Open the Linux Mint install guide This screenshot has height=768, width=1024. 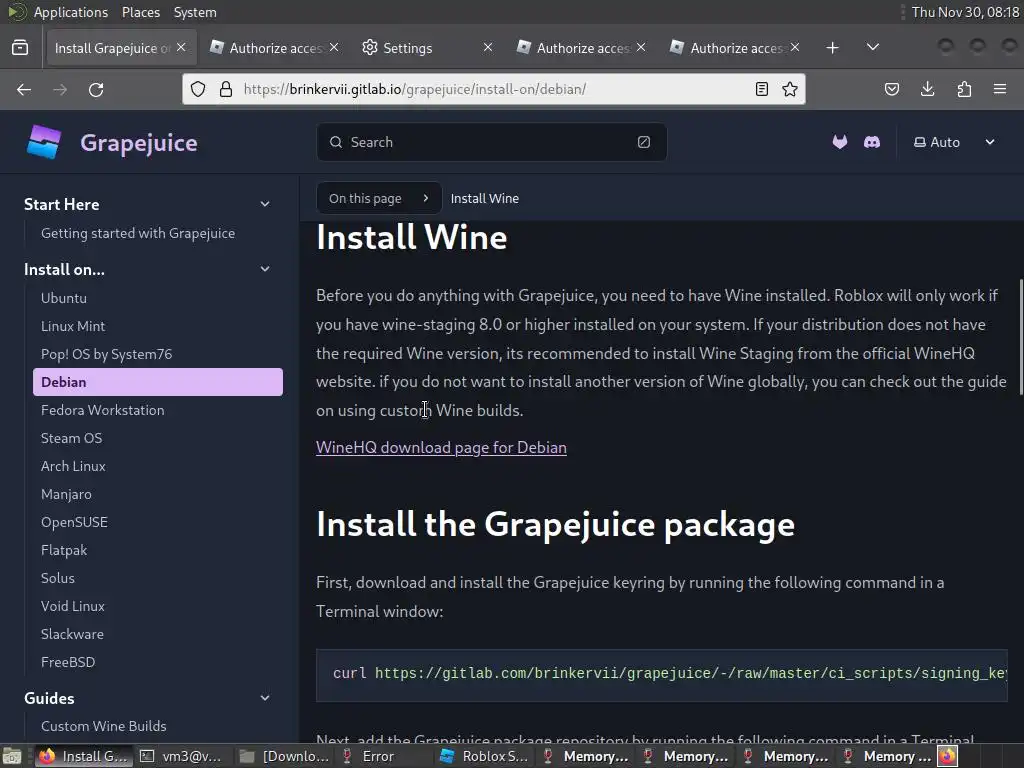pos(72,326)
